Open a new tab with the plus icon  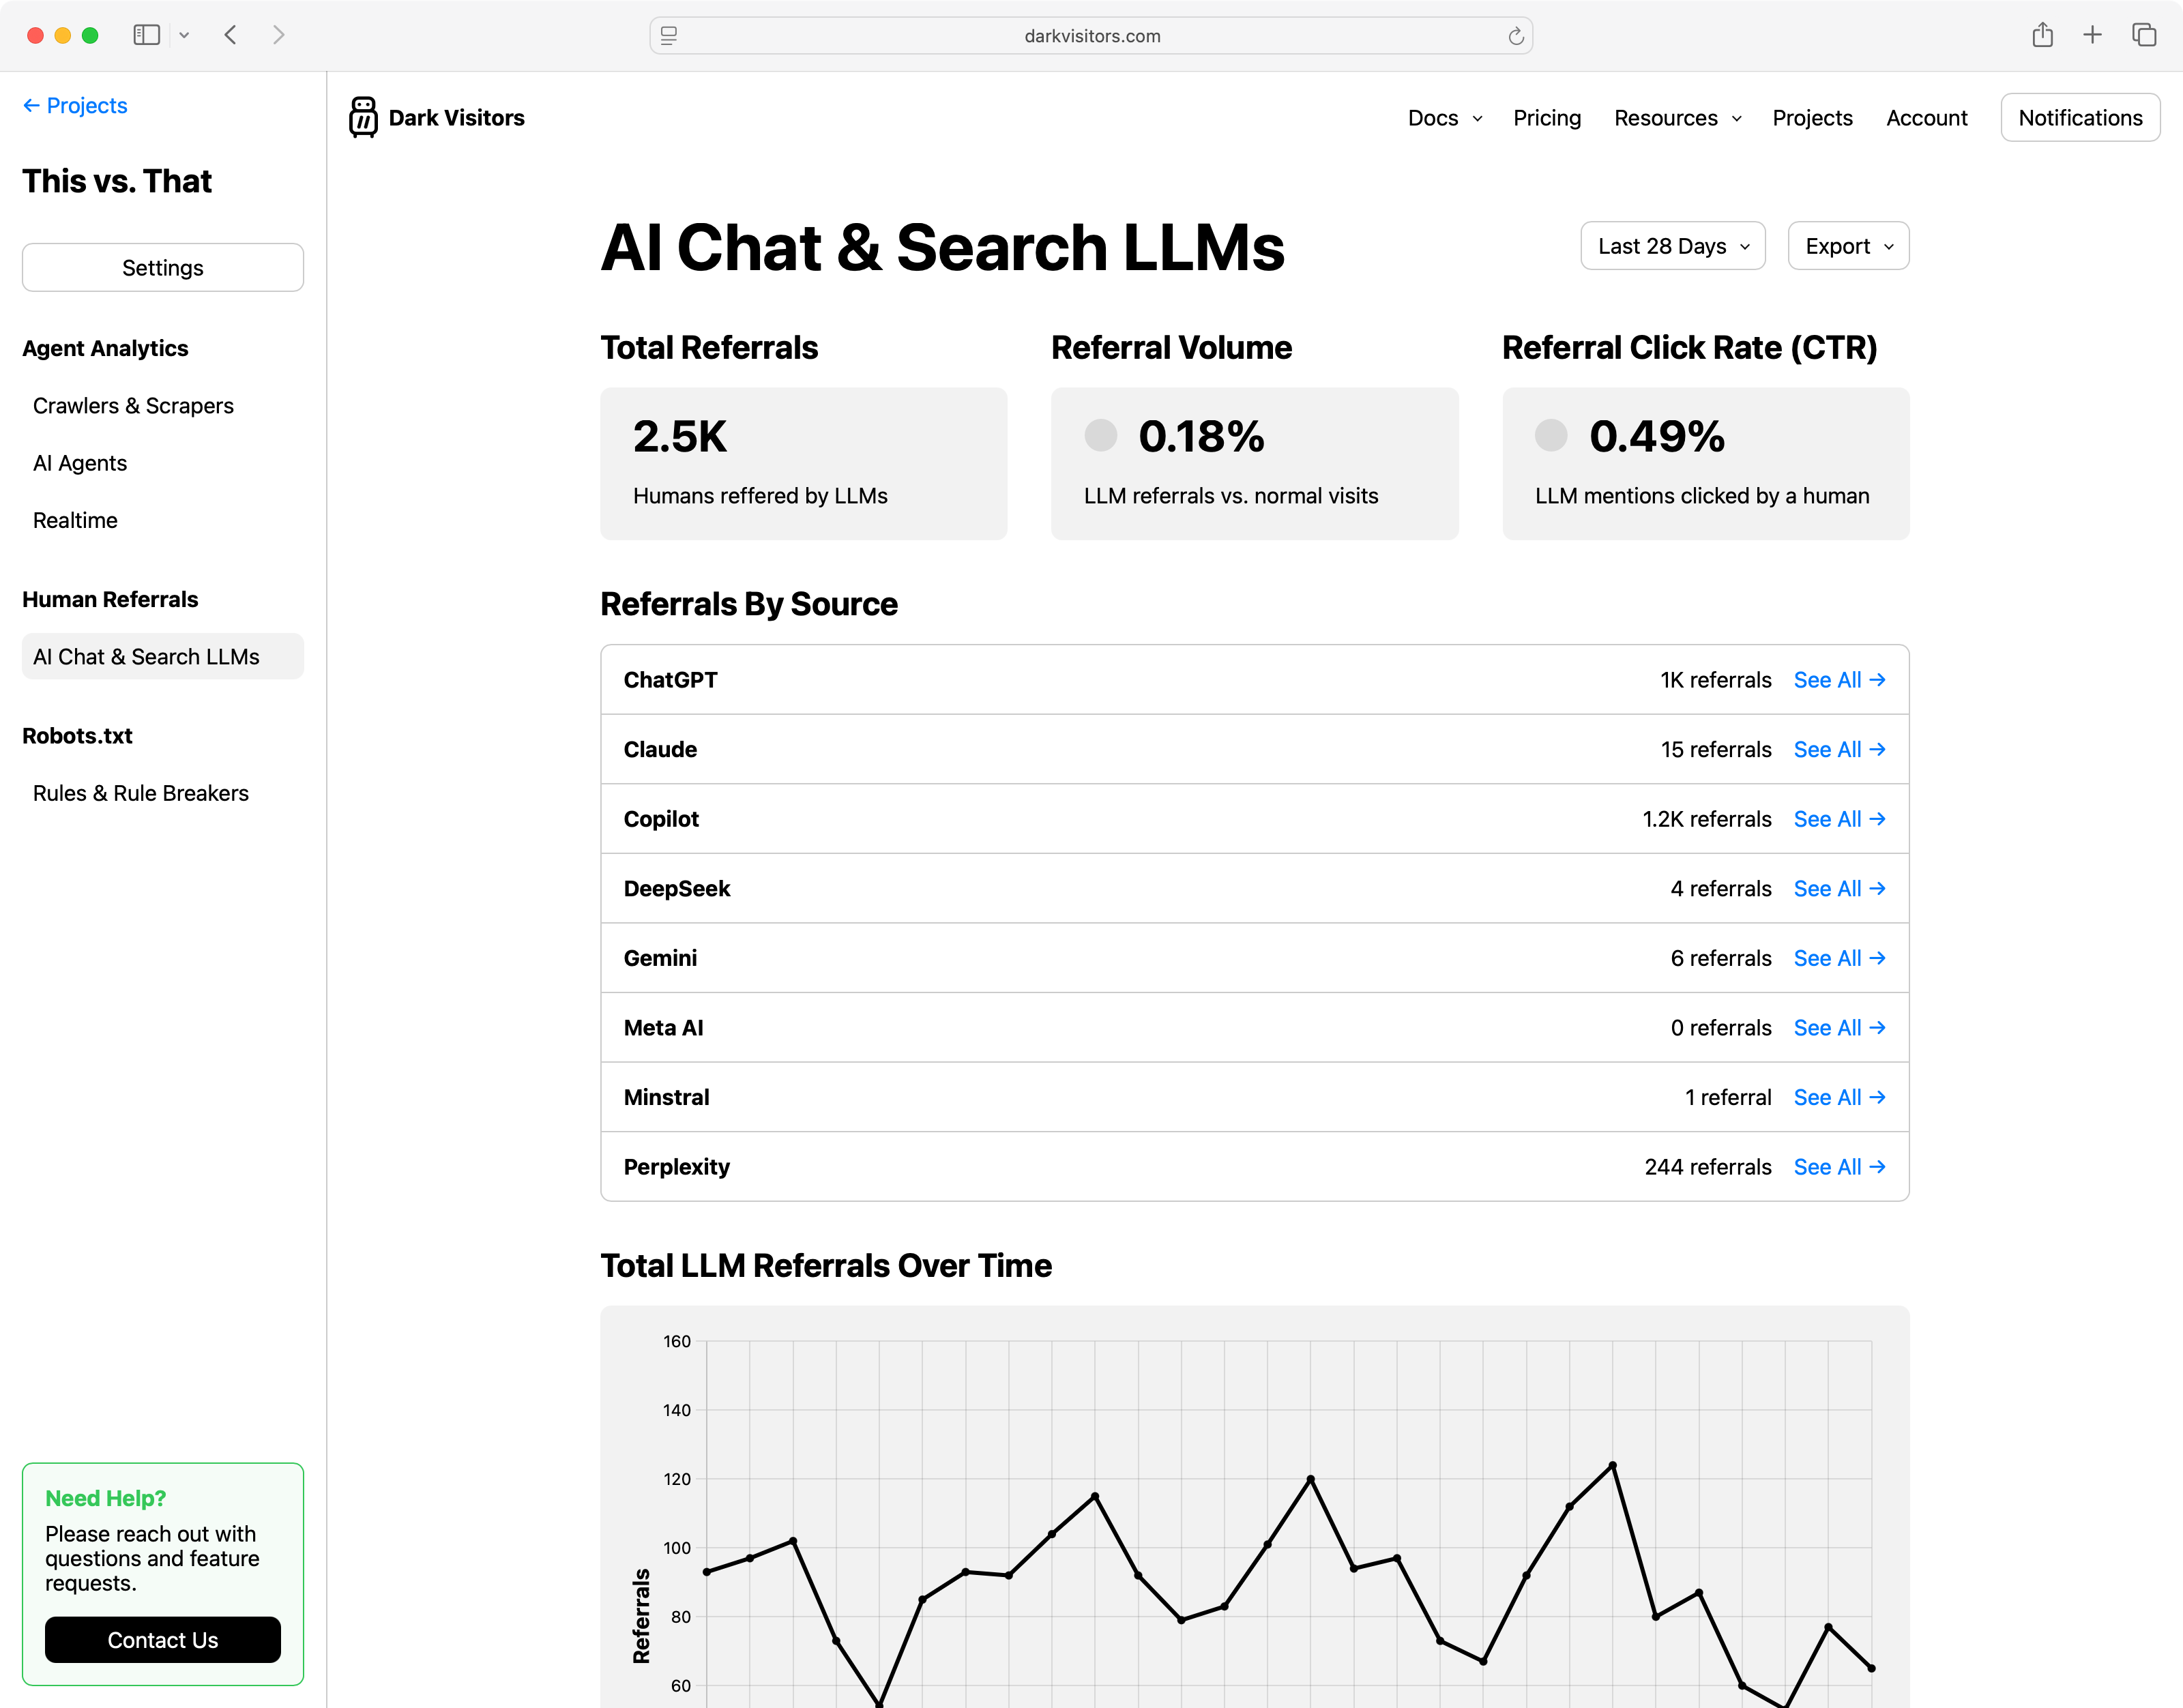click(x=2092, y=35)
